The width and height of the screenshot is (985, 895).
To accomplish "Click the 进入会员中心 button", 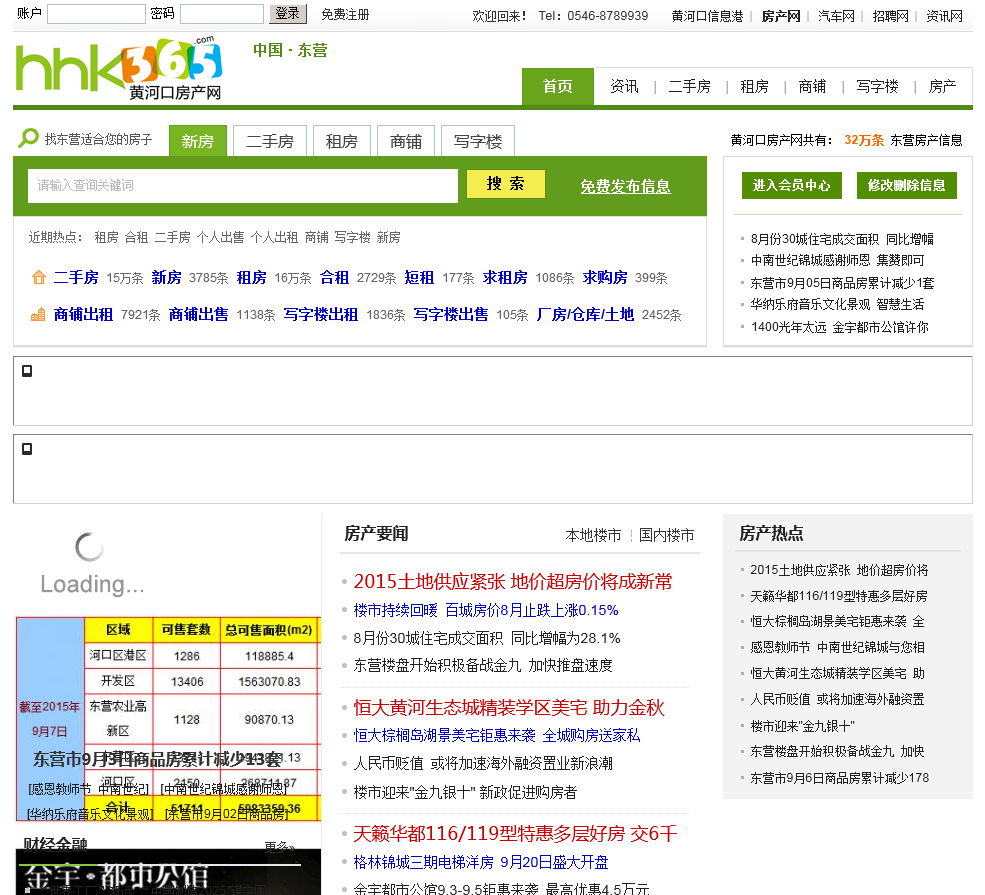I will click(x=792, y=185).
